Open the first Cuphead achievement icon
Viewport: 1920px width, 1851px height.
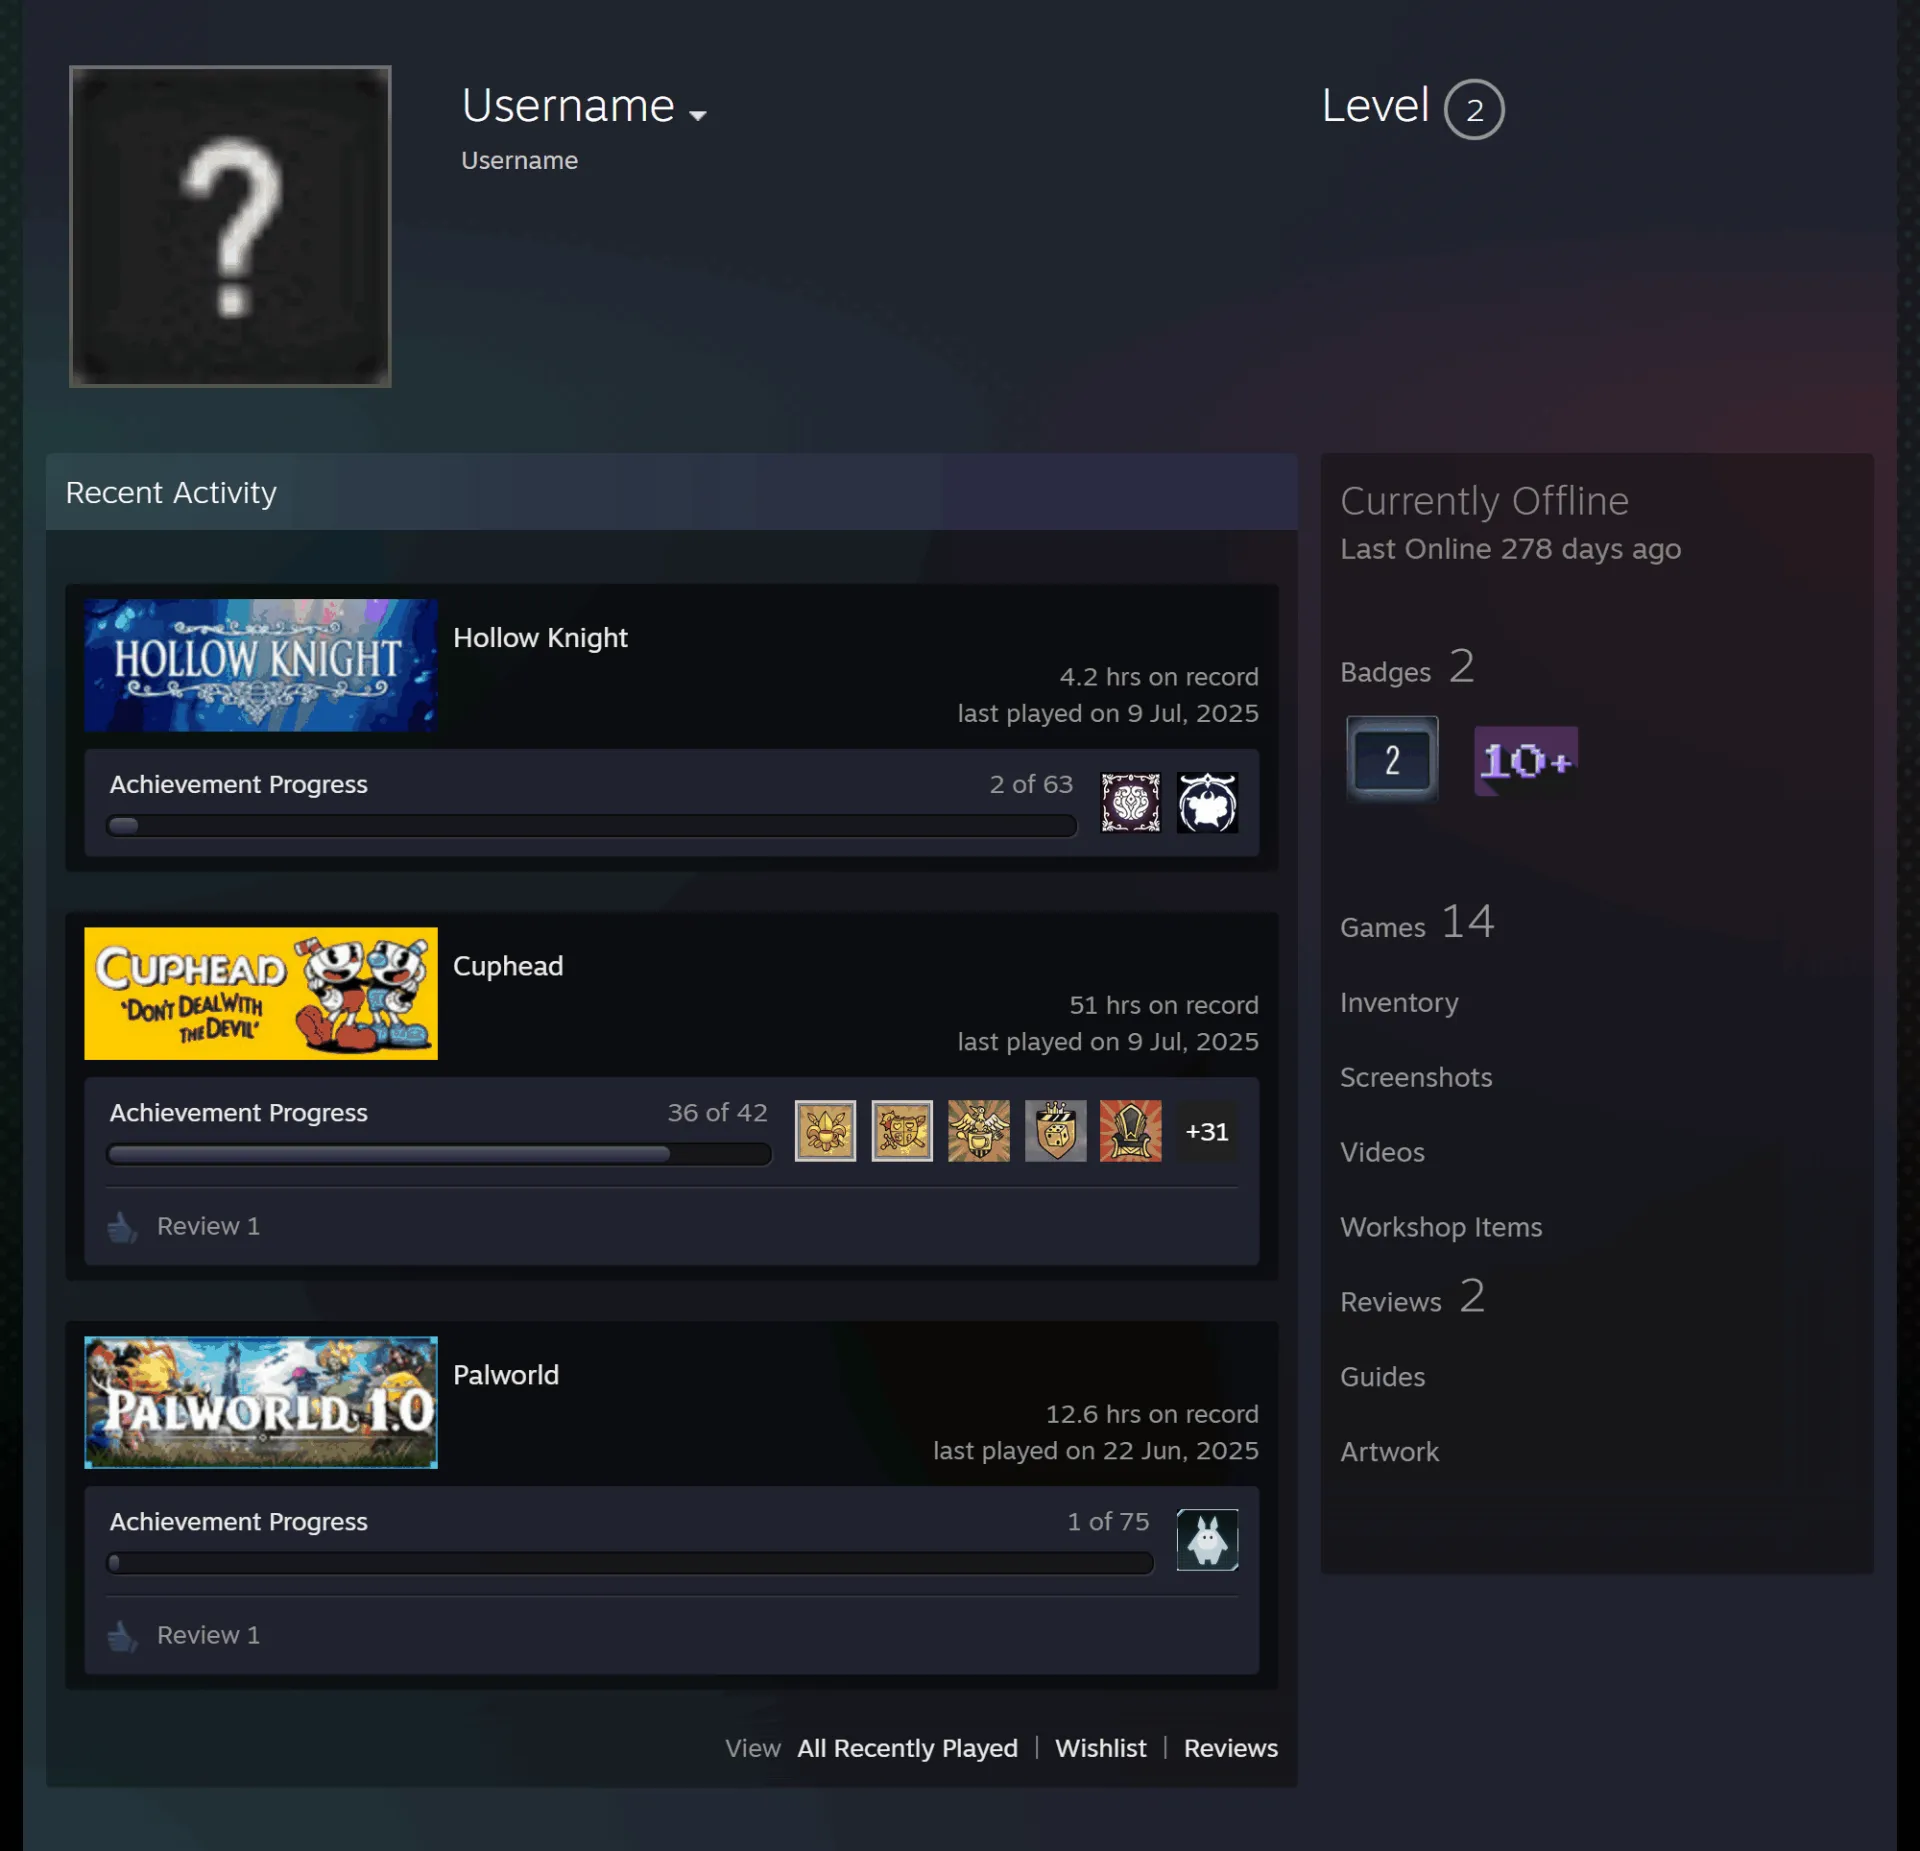[x=825, y=1130]
